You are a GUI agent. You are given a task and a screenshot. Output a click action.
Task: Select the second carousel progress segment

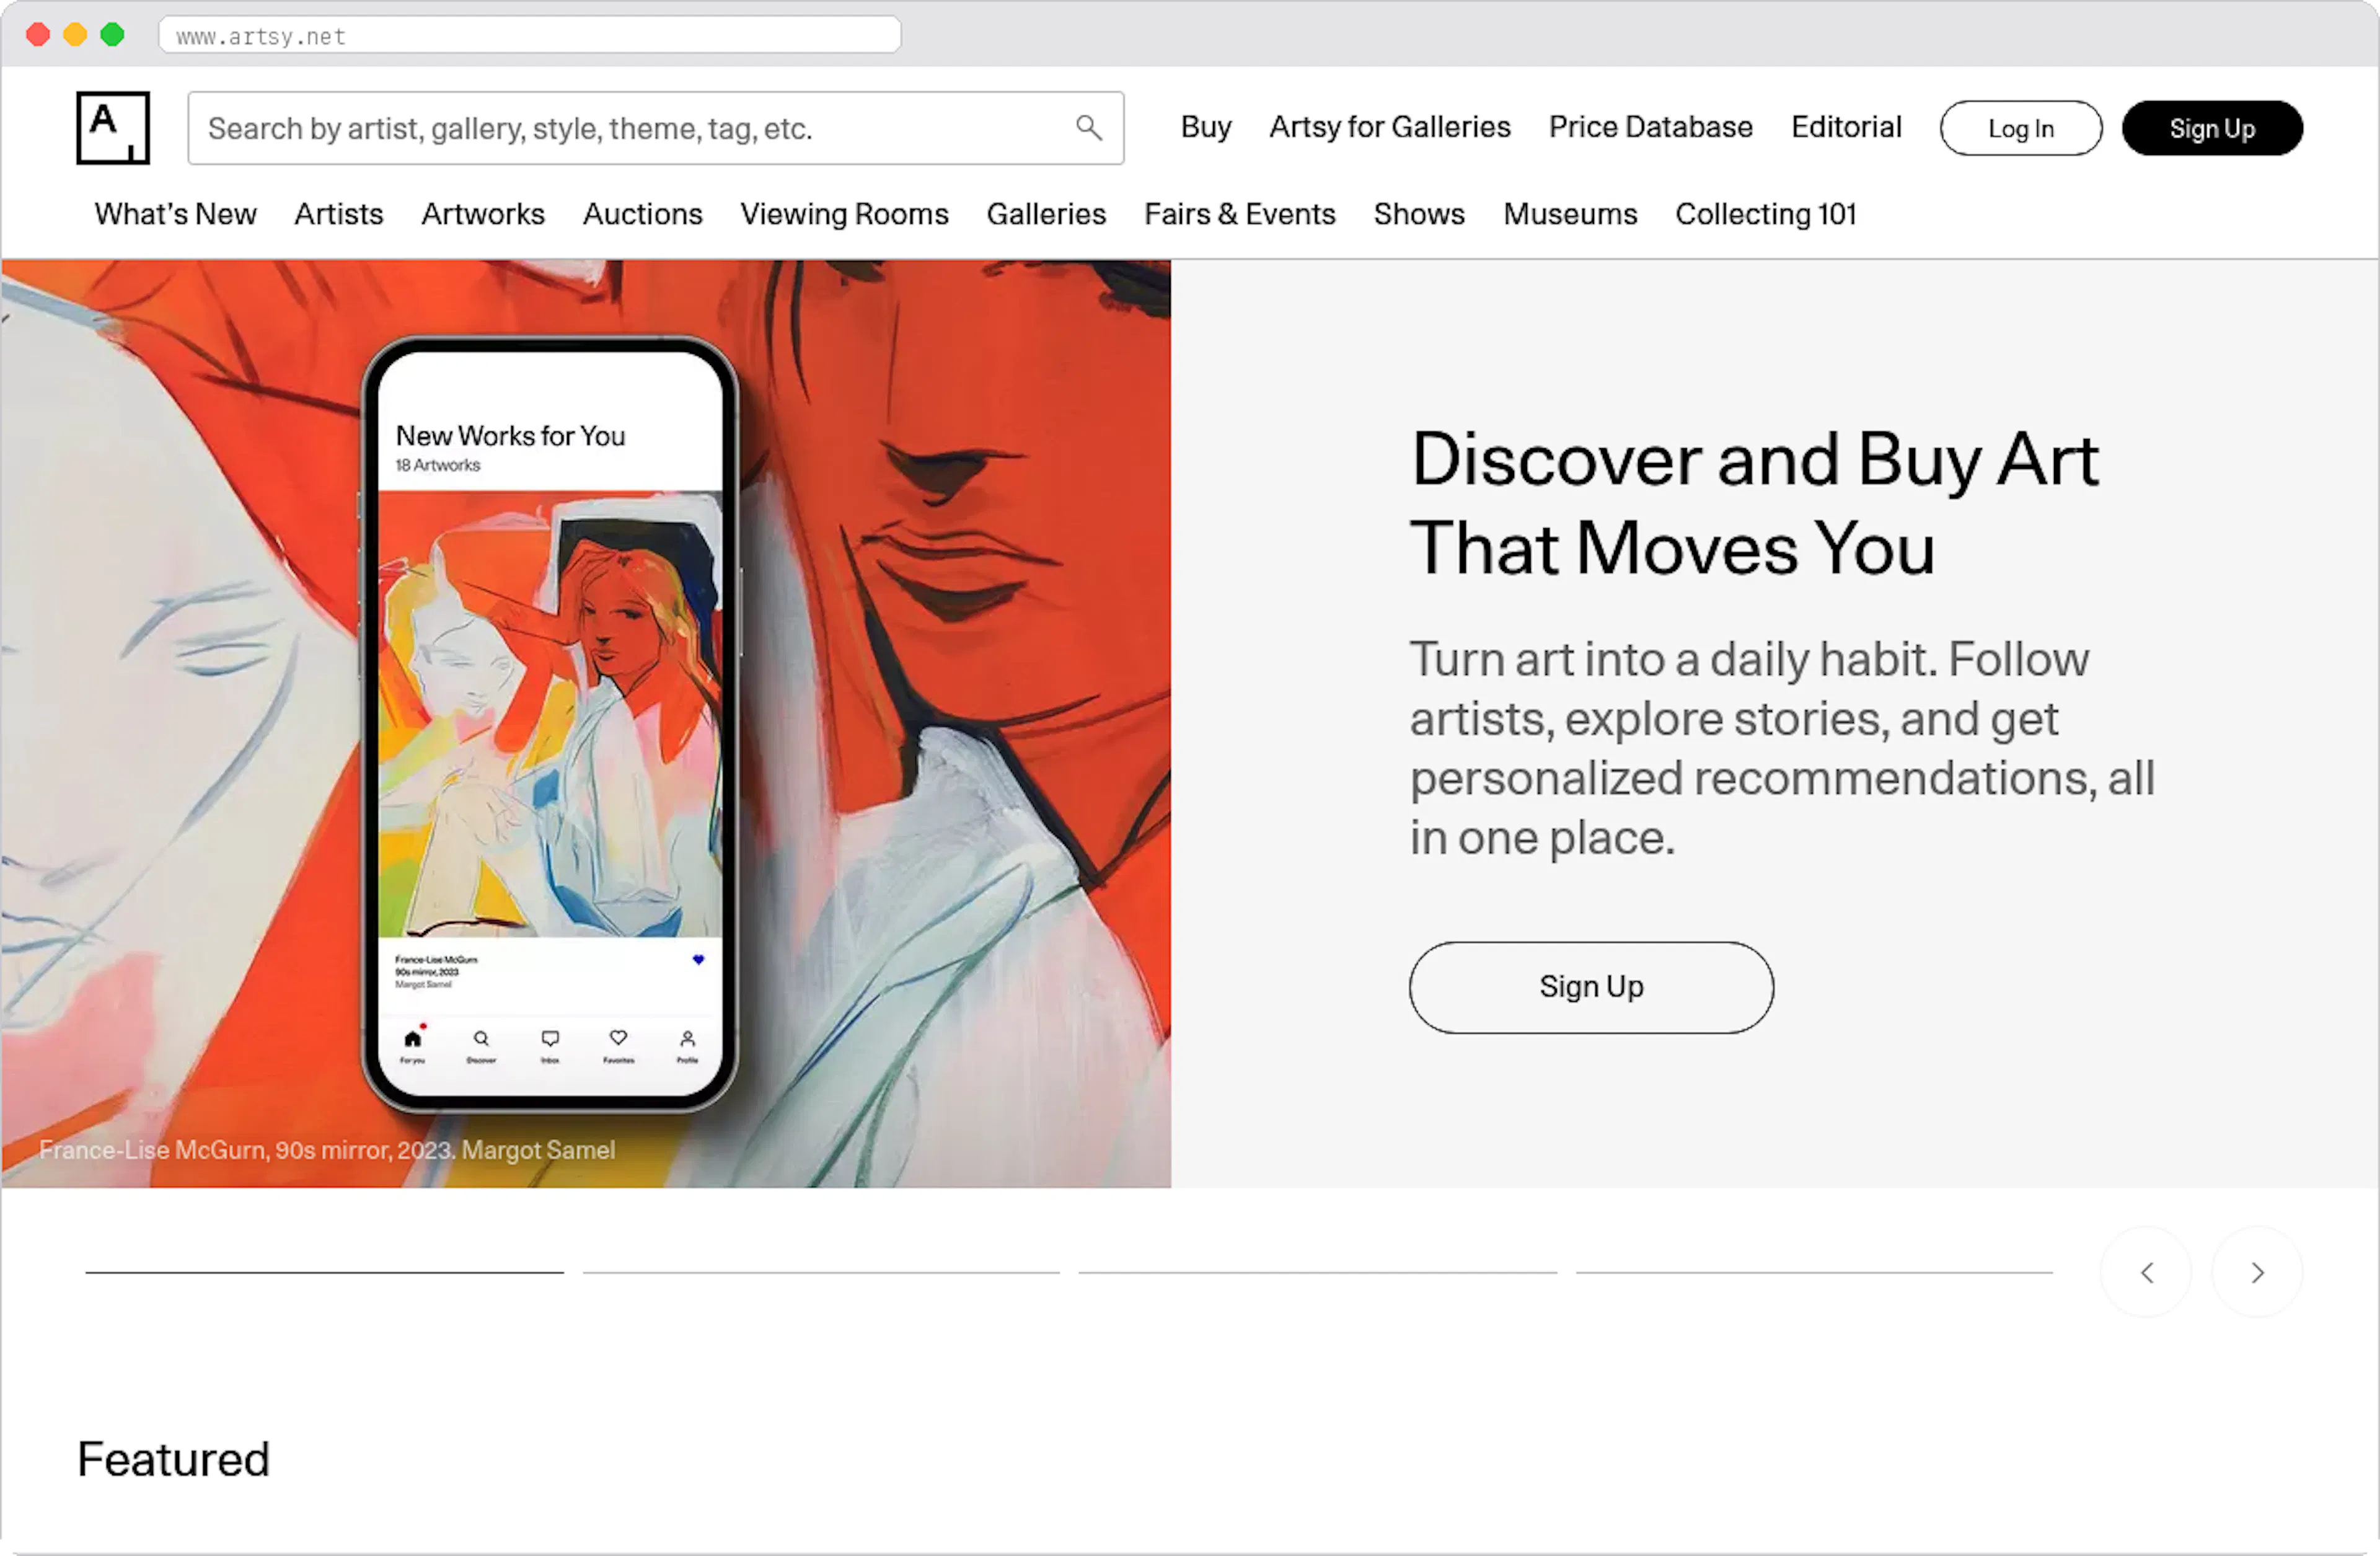pyautogui.click(x=820, y=1272)
